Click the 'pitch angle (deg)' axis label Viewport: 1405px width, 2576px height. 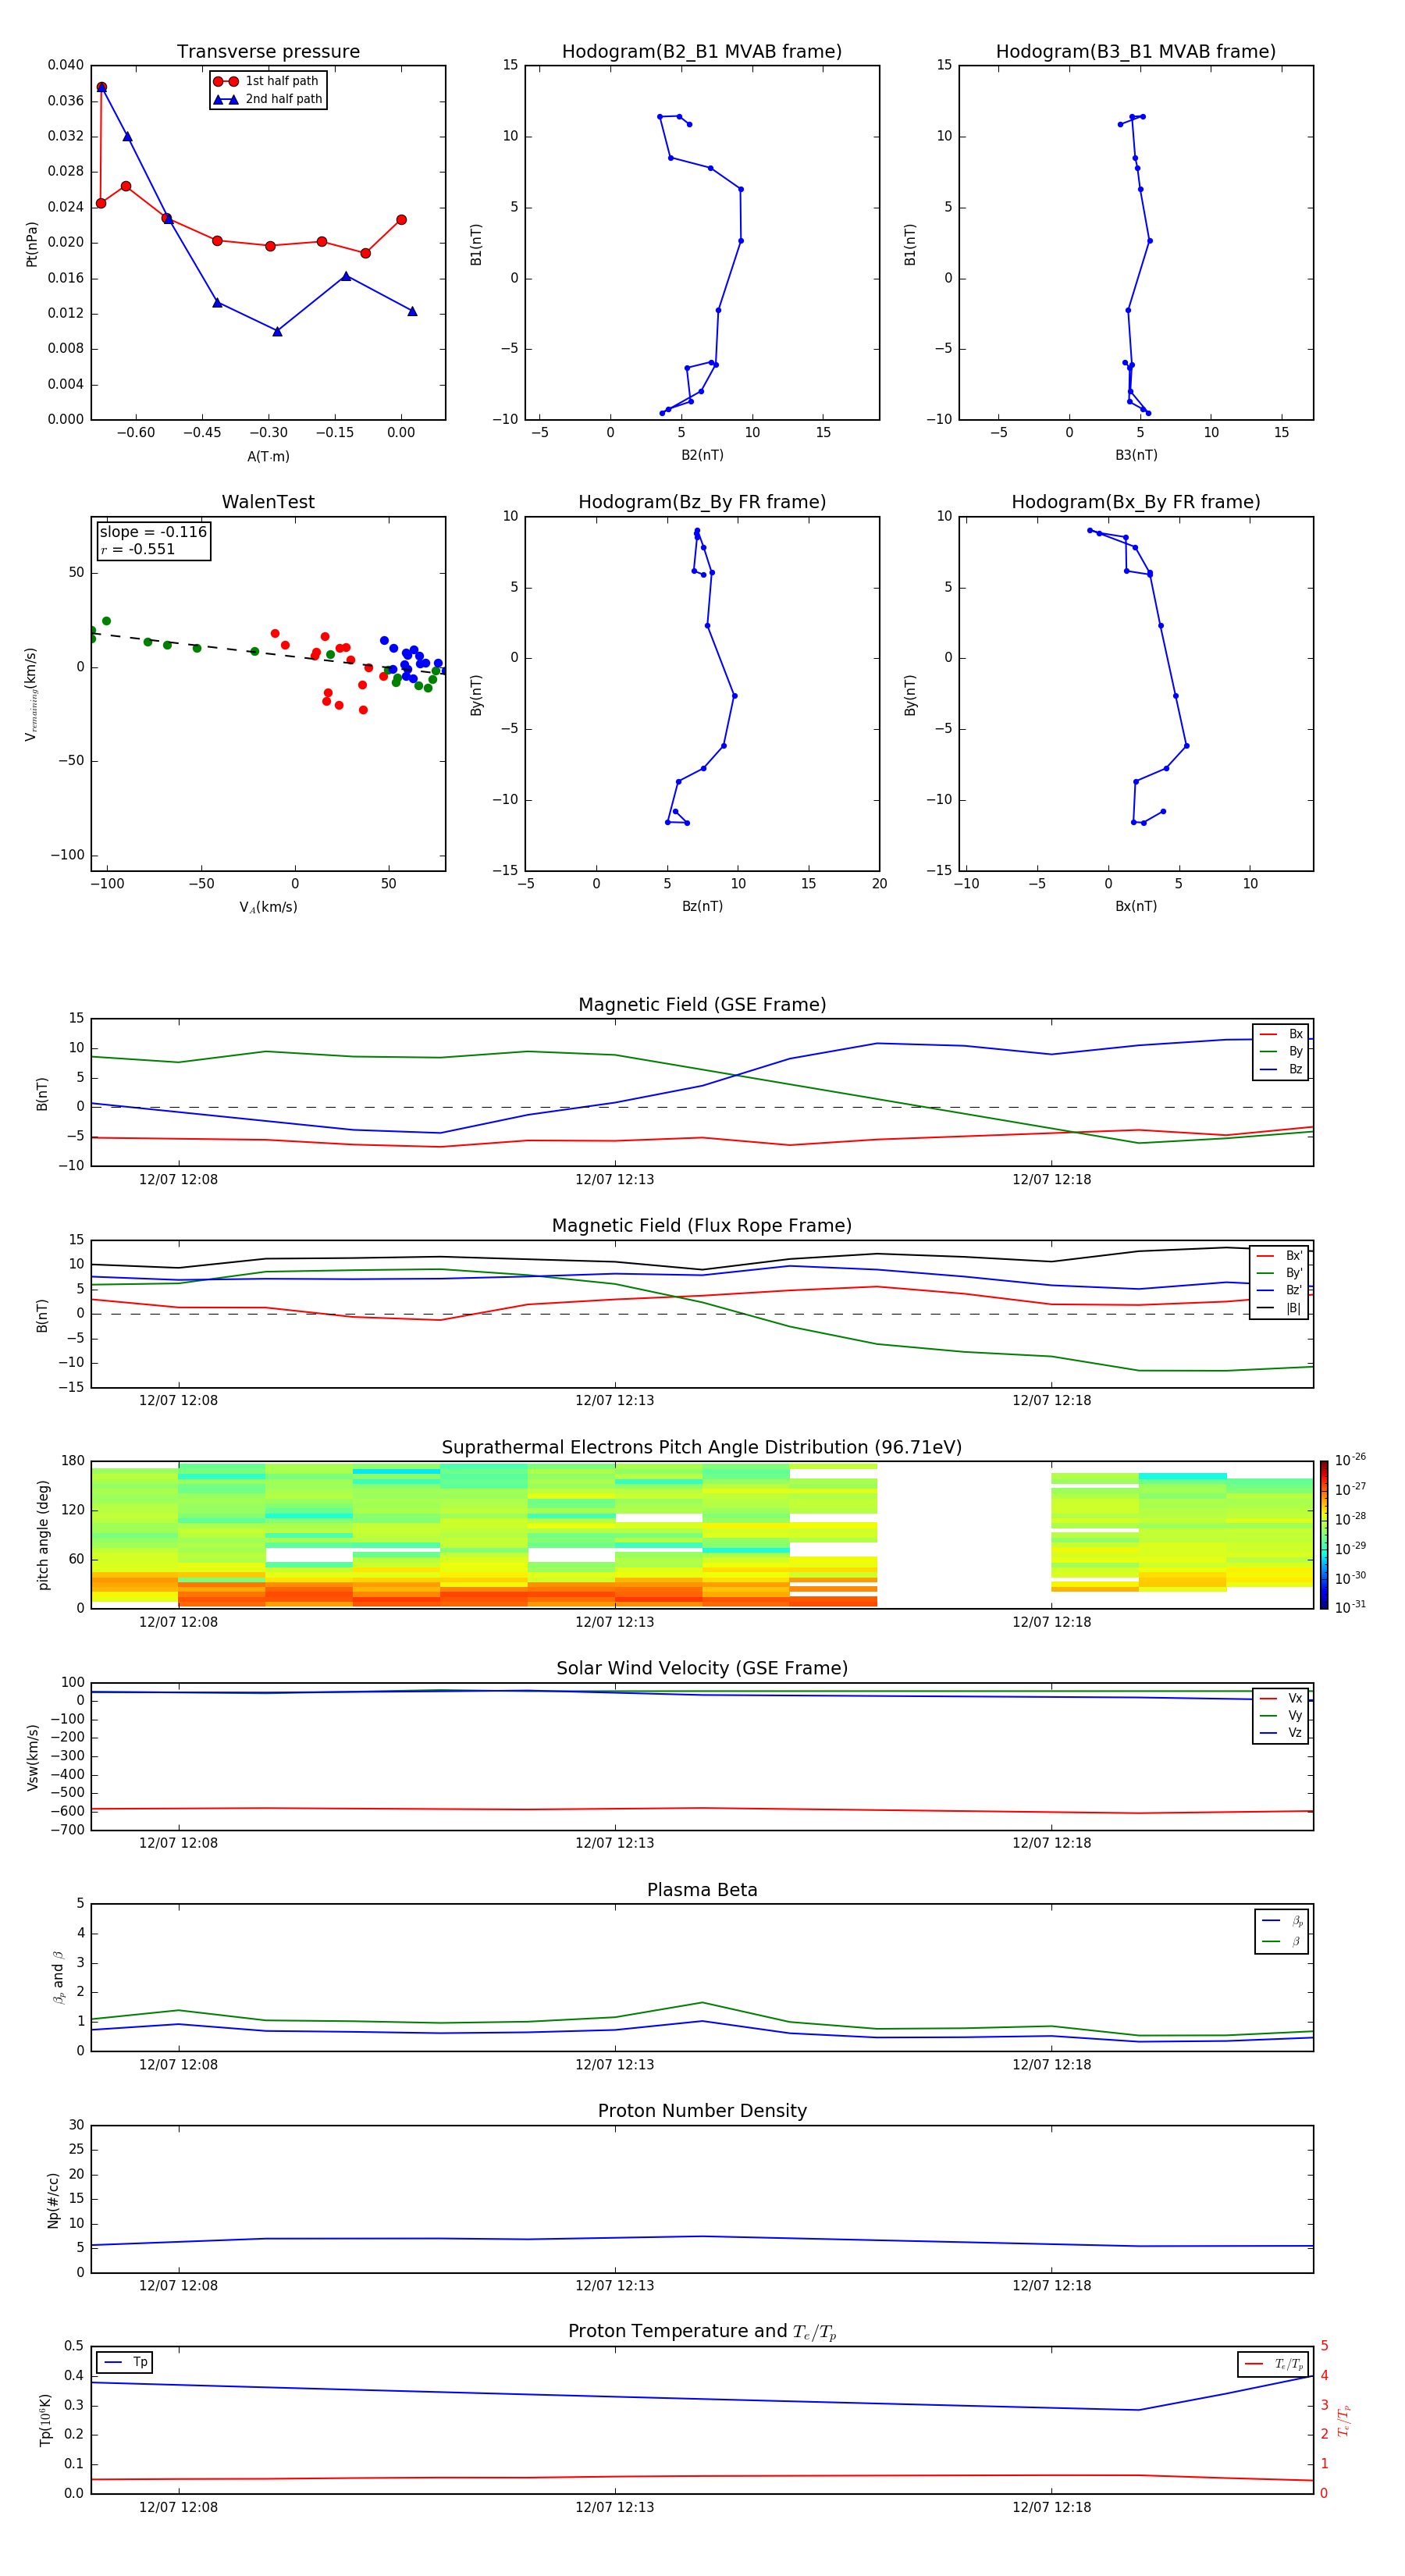[43, 1535]
